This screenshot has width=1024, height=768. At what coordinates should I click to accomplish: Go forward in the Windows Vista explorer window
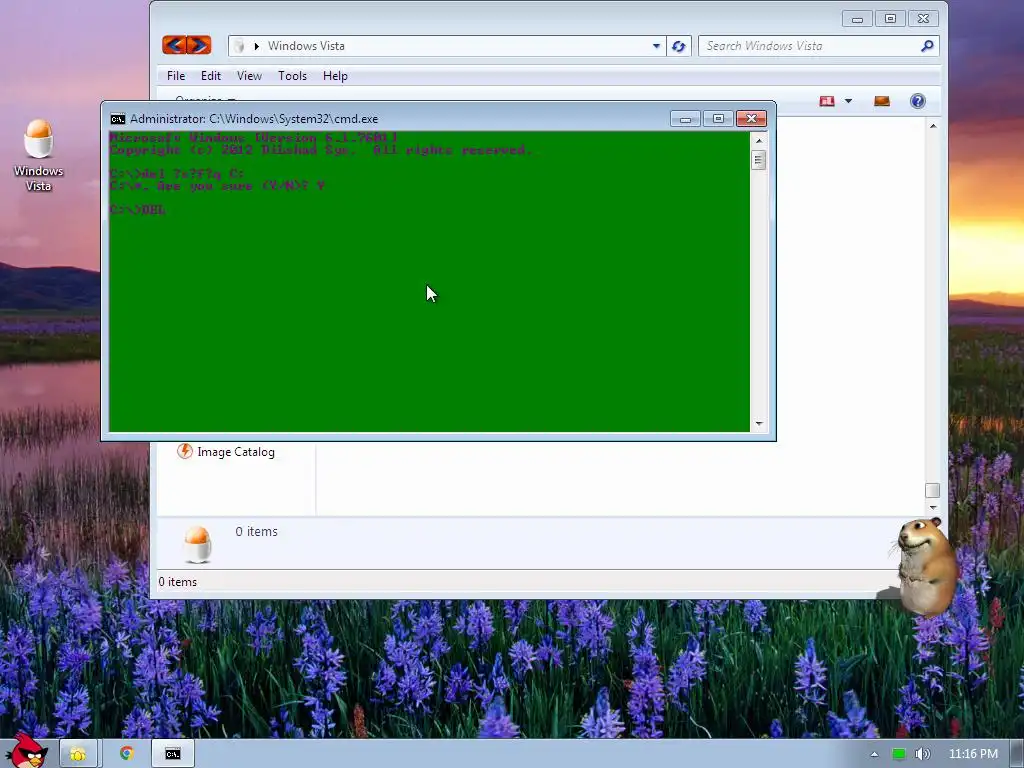[x=199, y=45]
